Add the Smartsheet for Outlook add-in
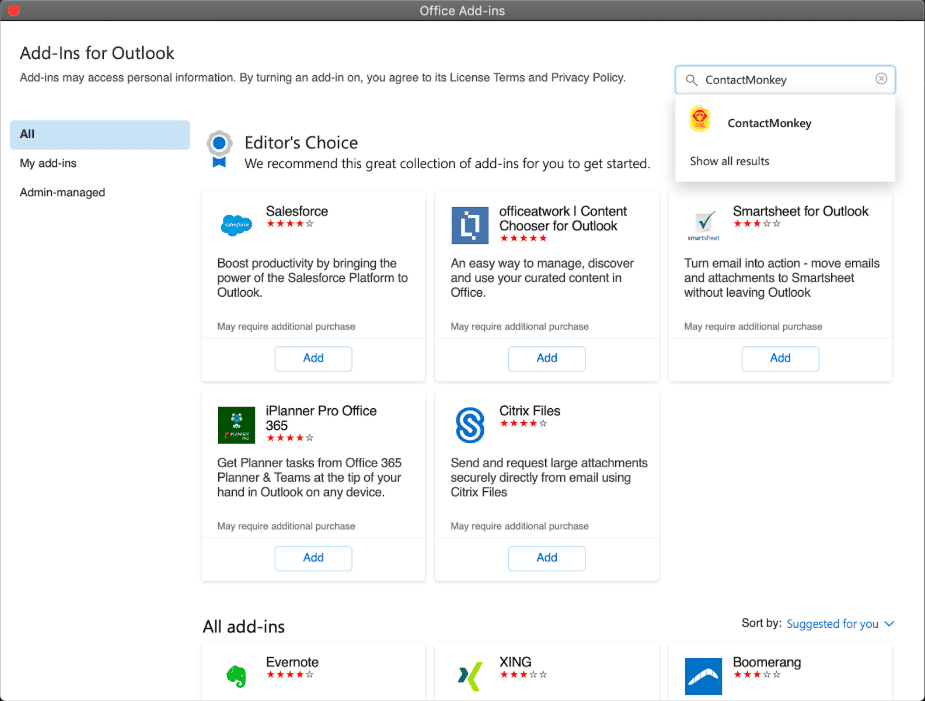 click(x=780, y=358)
